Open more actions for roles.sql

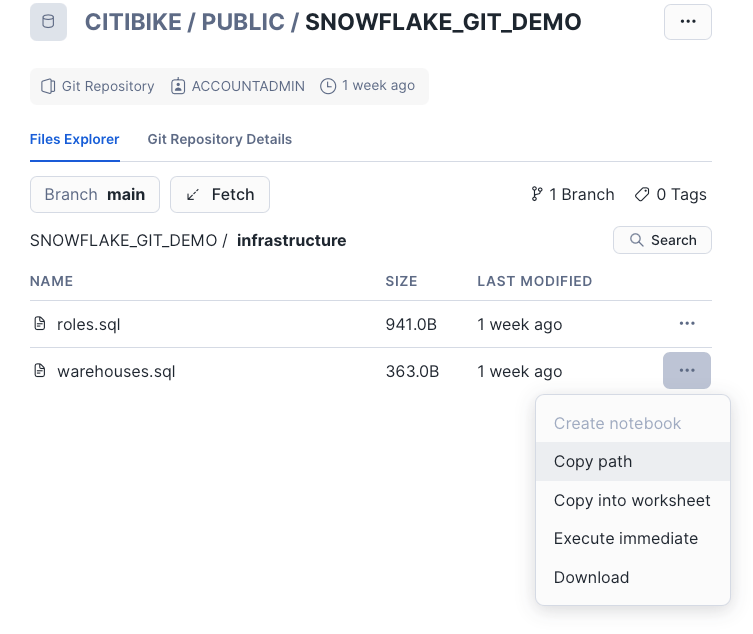point(687,324)
